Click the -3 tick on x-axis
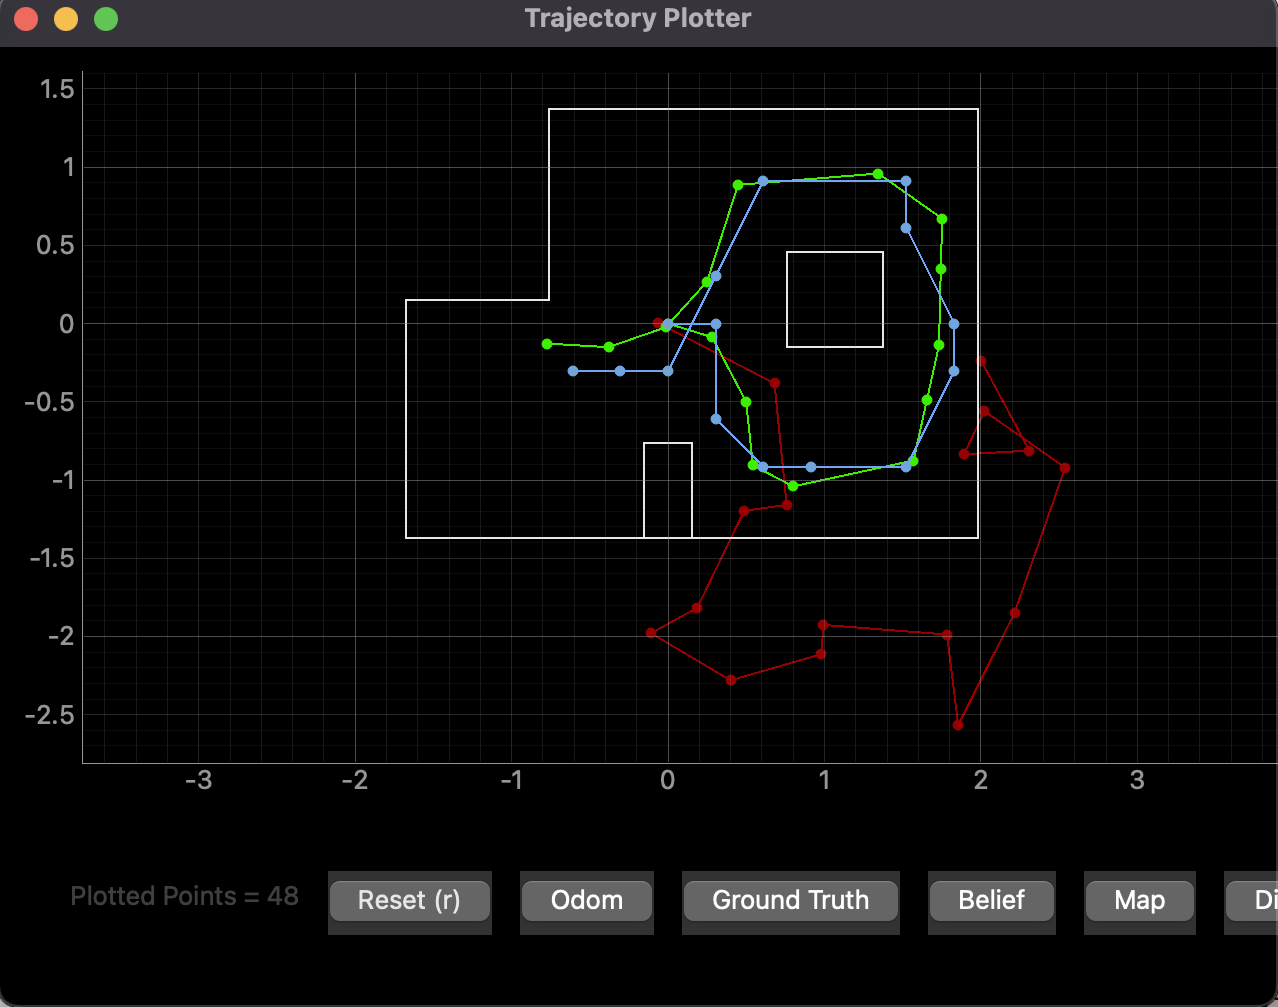This screenshot has height=1007, width=1278. (199, 781)
